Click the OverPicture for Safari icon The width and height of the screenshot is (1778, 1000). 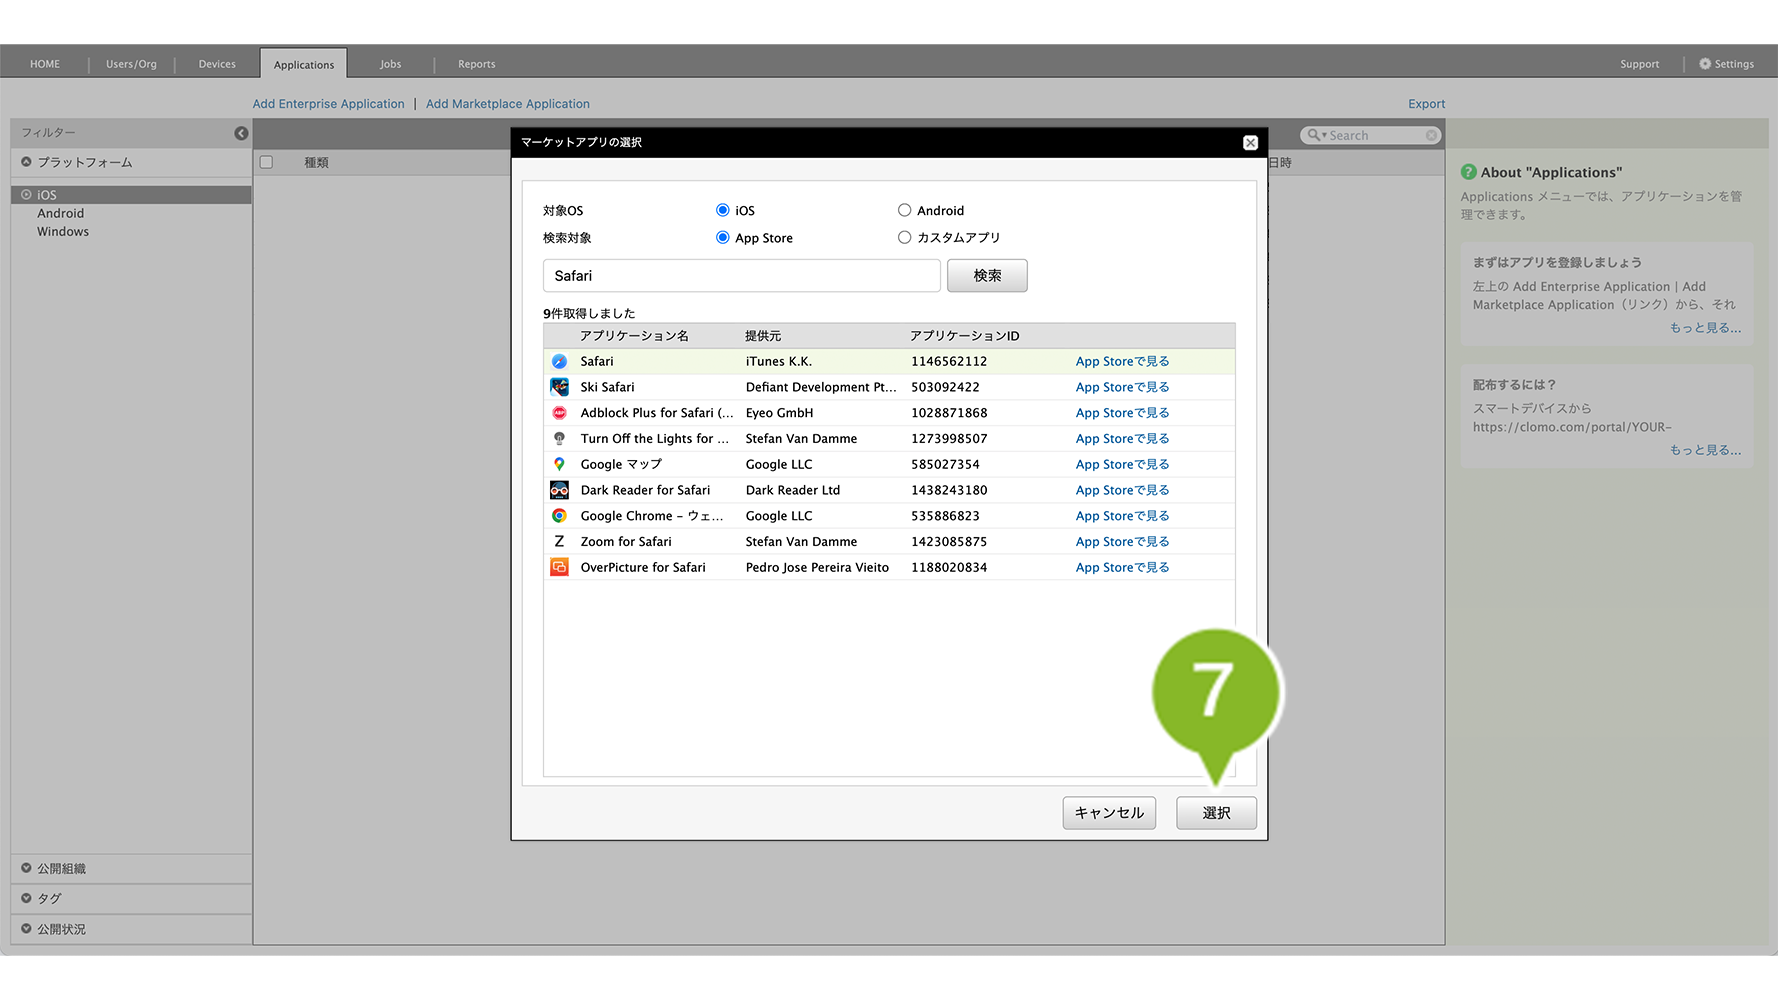(559, 567)
